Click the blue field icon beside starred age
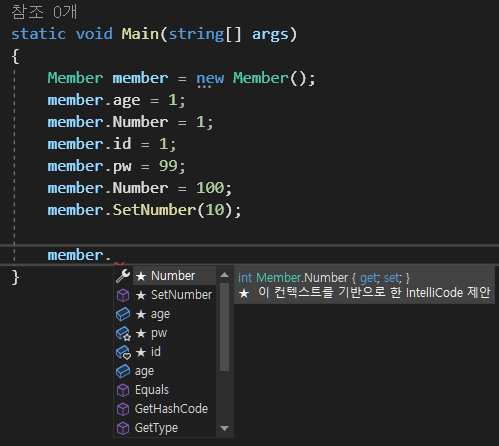Screen dimensions: 499x446 (x=123, y=314)
